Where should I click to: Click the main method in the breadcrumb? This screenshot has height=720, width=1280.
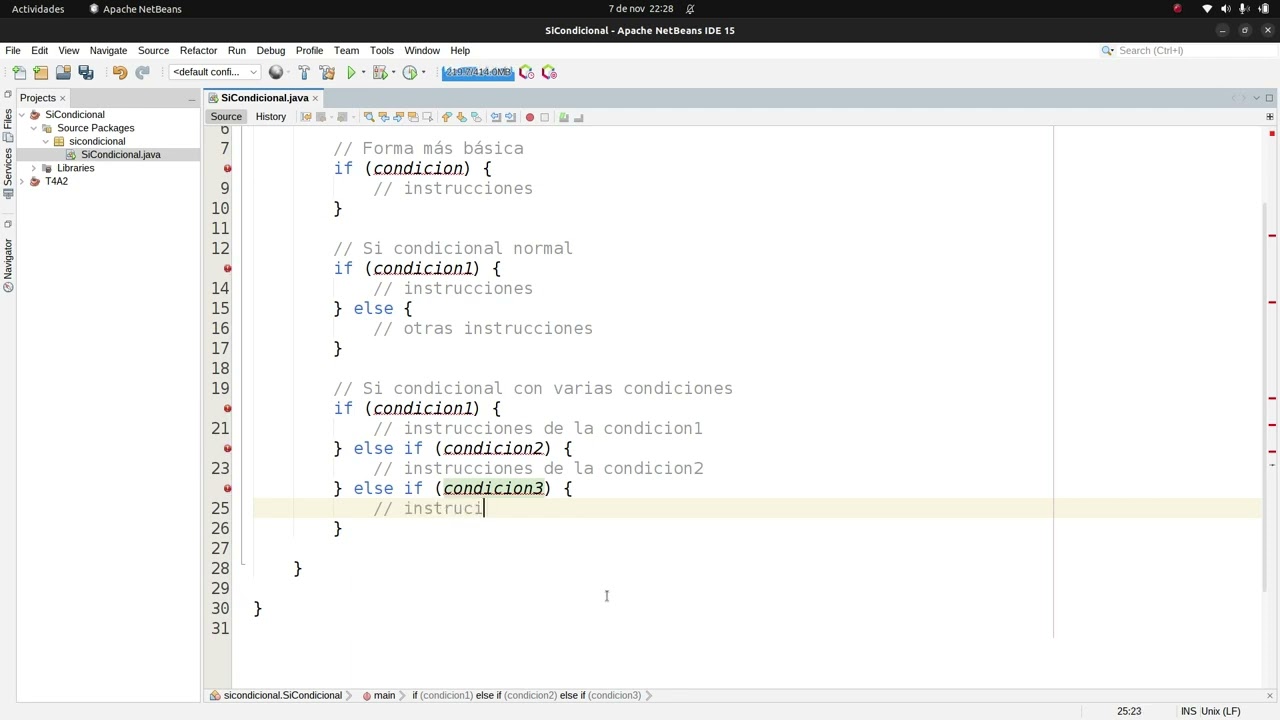(384, 695)
